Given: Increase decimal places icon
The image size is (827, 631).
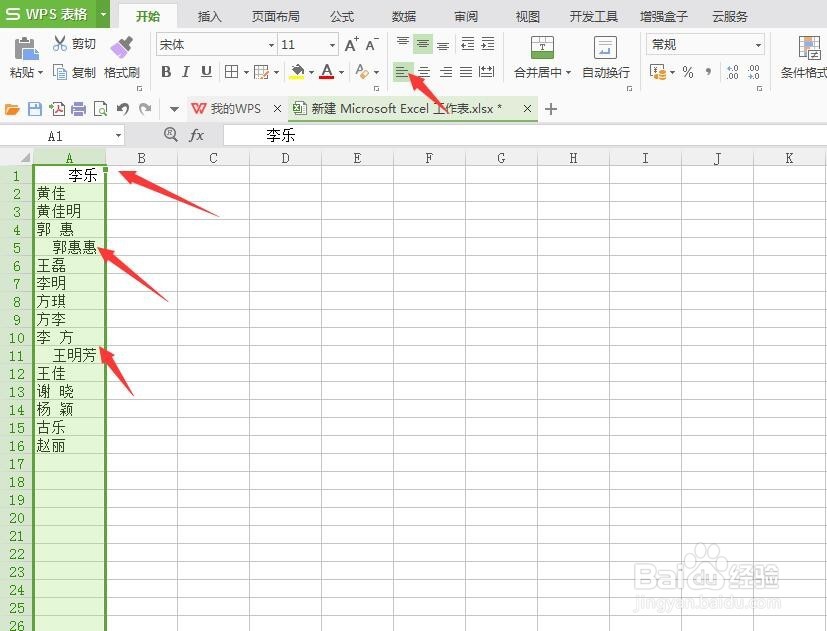Looking at the screenshot, I should point(733,72).
